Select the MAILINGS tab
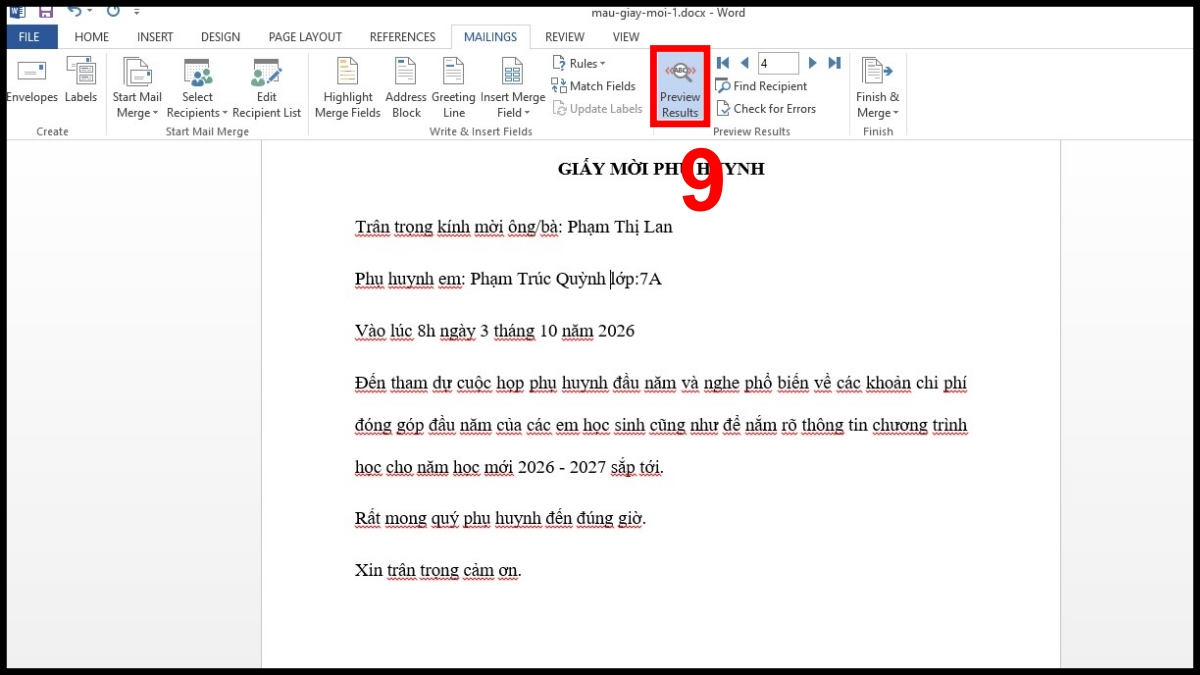1200x675 pixels. pyautogui.click(x=491, y=37)
